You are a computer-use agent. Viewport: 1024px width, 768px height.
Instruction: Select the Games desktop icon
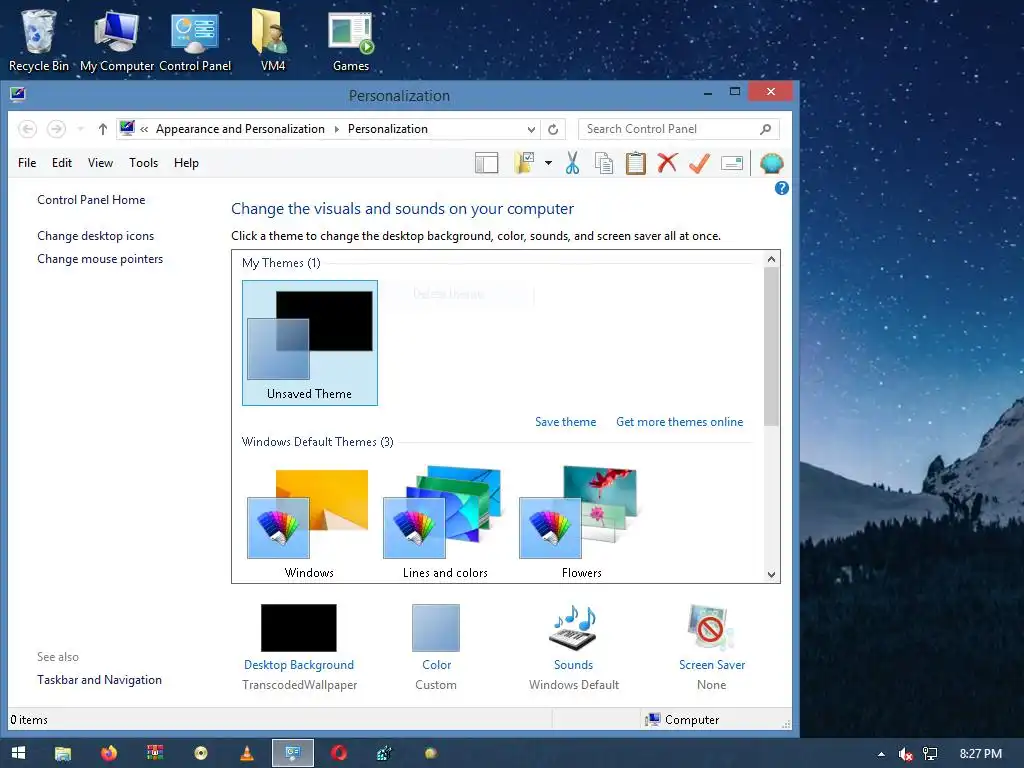click(351, 39)
